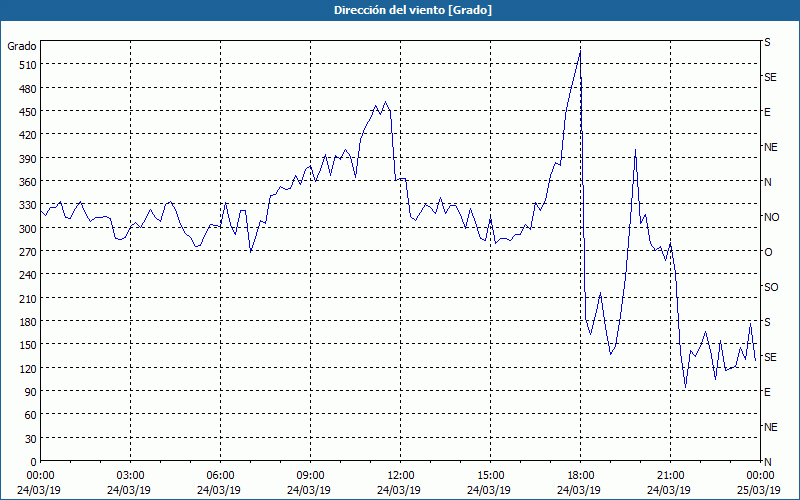800x500 pixels.
Task: Select the 'Grado' axis unit label
Action: [x=22, y=46]
